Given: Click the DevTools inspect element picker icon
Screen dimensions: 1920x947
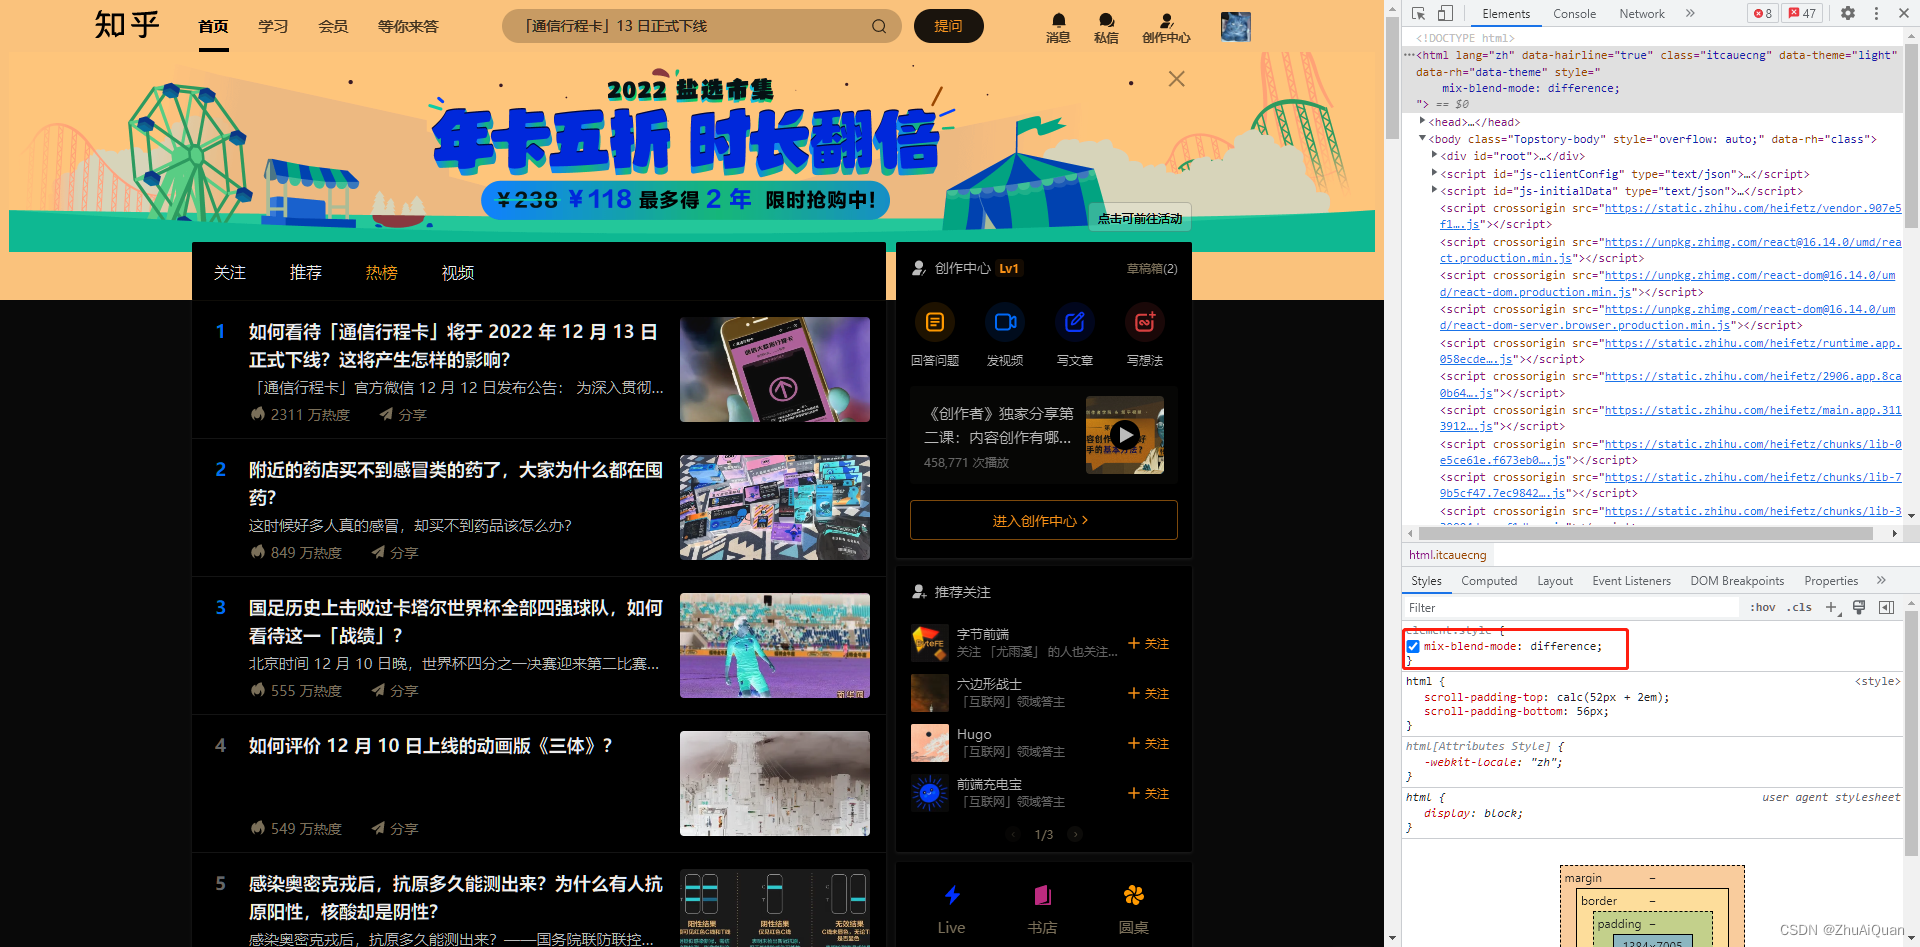Looking at the screenshot, I should [x=1418, y=13].
